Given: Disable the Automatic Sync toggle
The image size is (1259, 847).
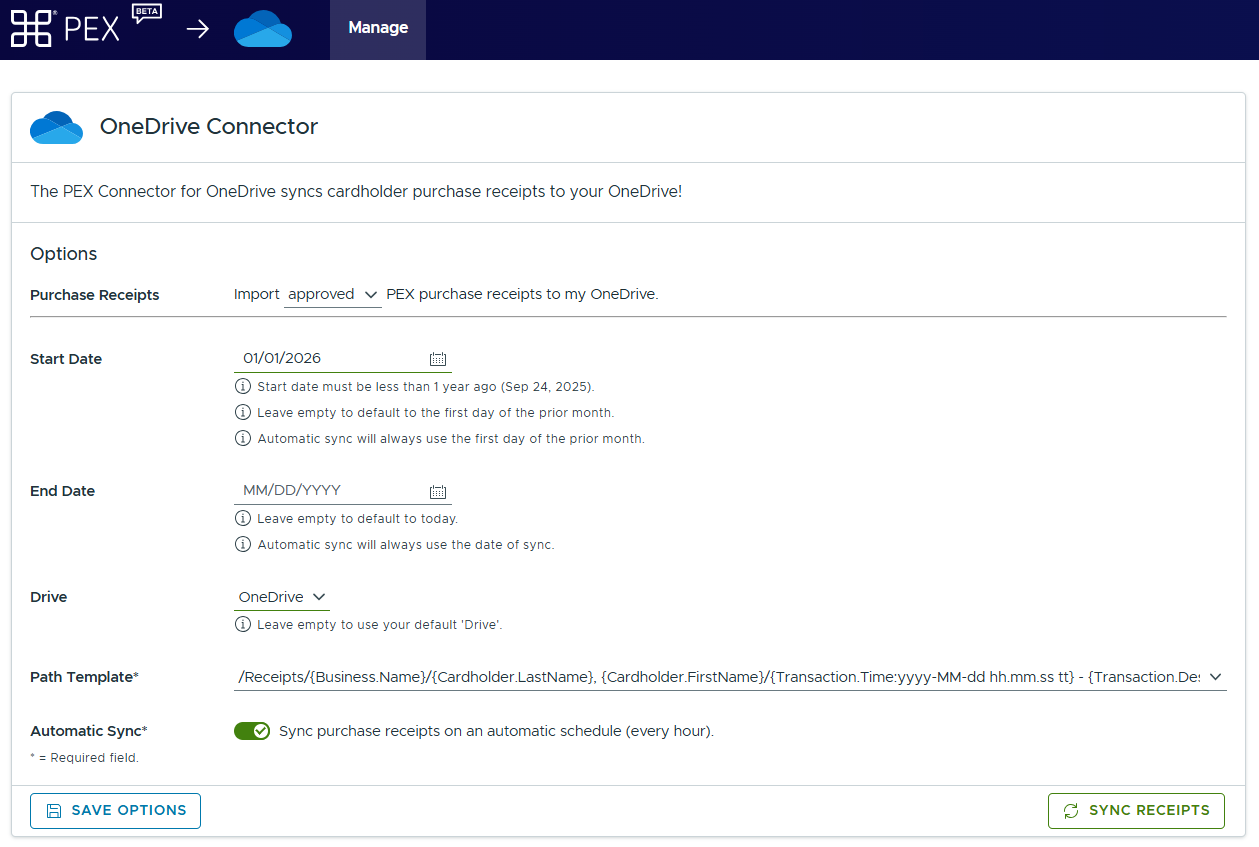Looking at the screenshot, I should click(x=252, y=731).
